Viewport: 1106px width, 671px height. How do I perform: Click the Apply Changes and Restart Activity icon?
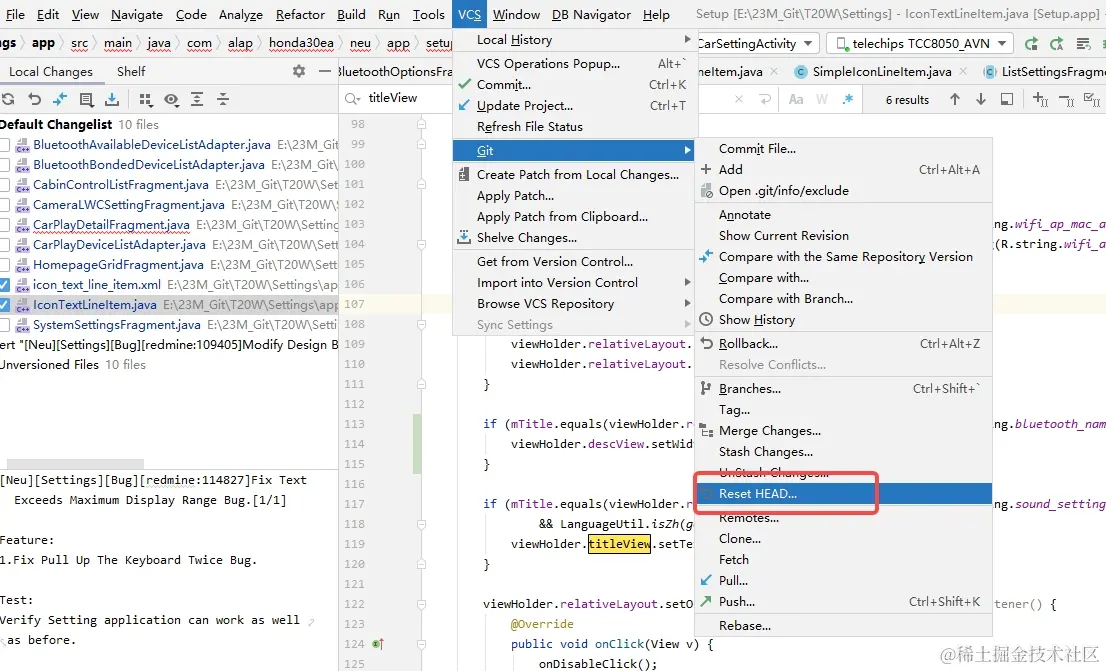click(x=1031, y=44)
